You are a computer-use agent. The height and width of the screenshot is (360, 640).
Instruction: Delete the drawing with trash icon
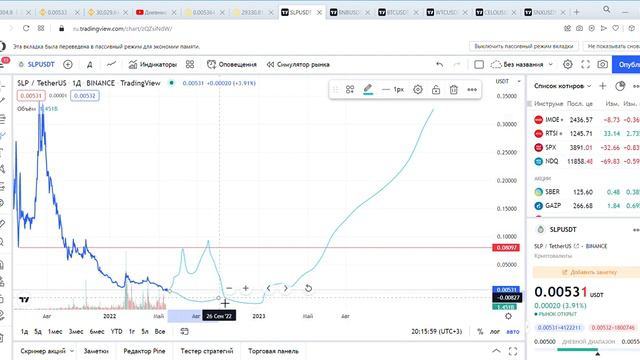click(x=453, y=89)
